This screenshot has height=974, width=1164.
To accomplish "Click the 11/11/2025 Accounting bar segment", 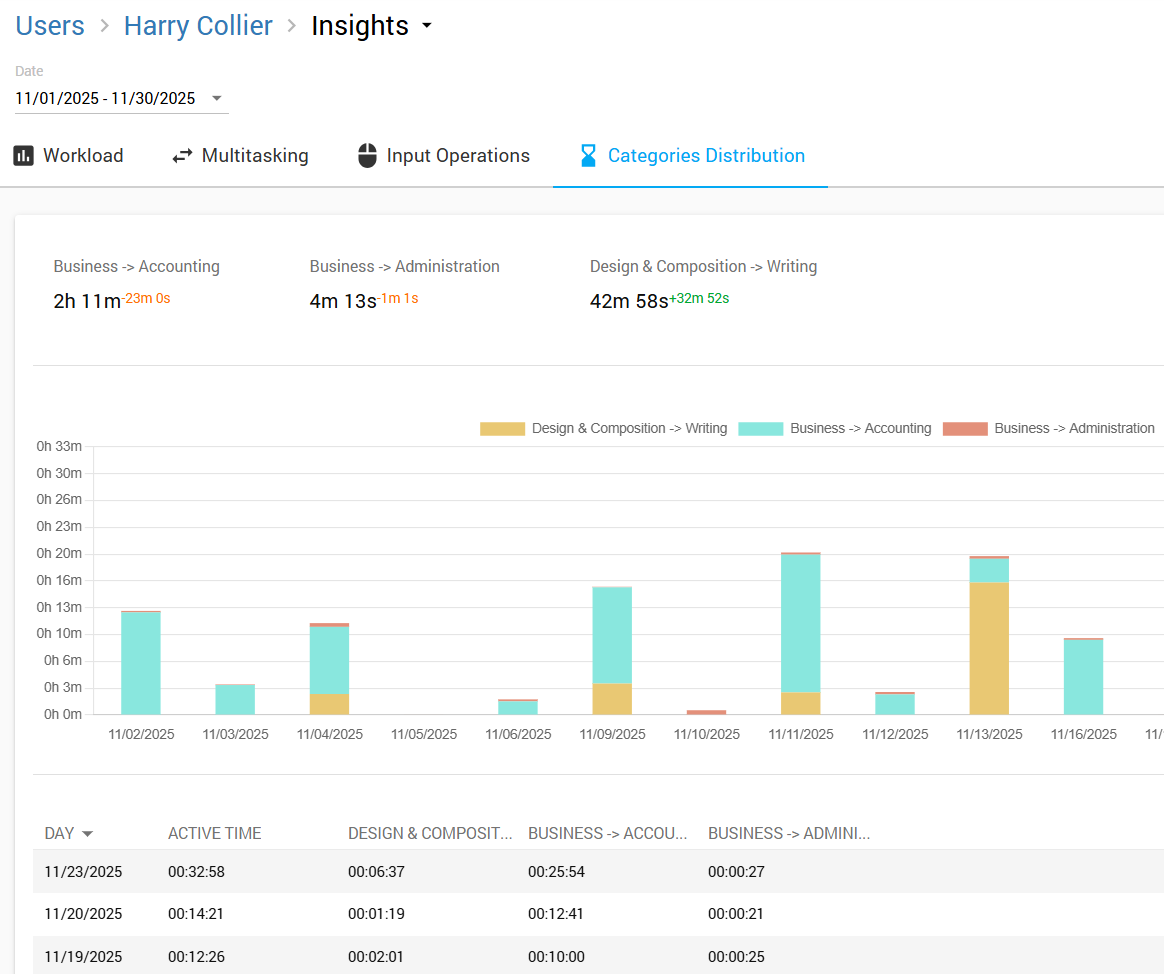I will (800, 622).
